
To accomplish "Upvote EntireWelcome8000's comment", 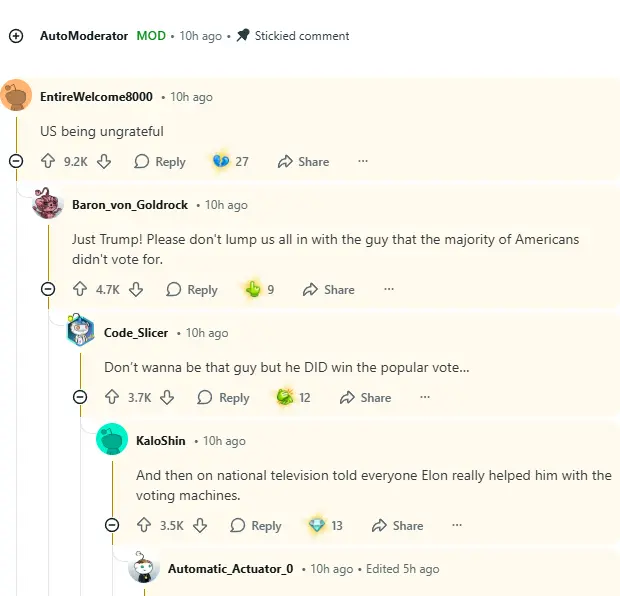I will [x=47, y=161].
